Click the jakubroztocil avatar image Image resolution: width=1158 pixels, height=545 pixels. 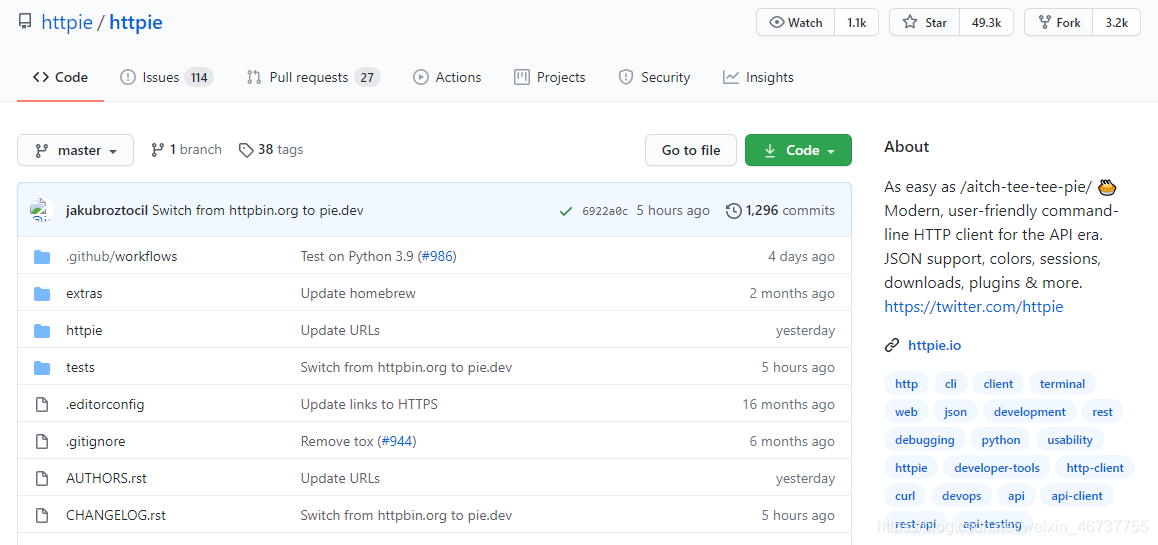click(x=41, y=210)
